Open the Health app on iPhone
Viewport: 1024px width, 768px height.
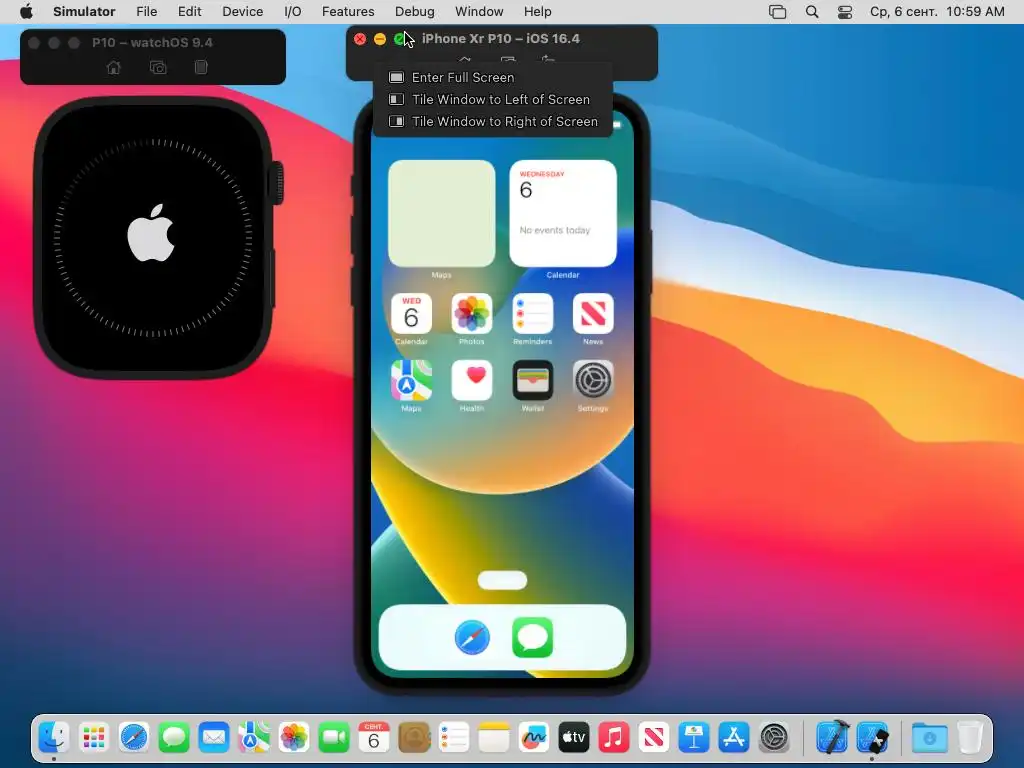point(472,380)
